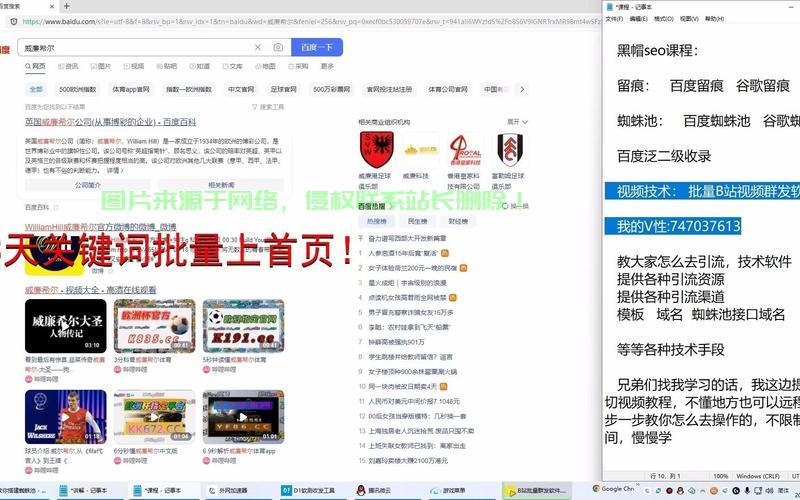Open a new browser tab with plus icon

click(66, 7)
